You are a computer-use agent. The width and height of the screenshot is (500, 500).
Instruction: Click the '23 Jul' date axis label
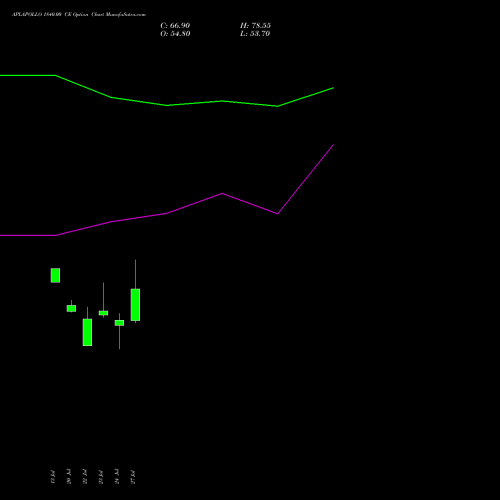tap(101, 477)
